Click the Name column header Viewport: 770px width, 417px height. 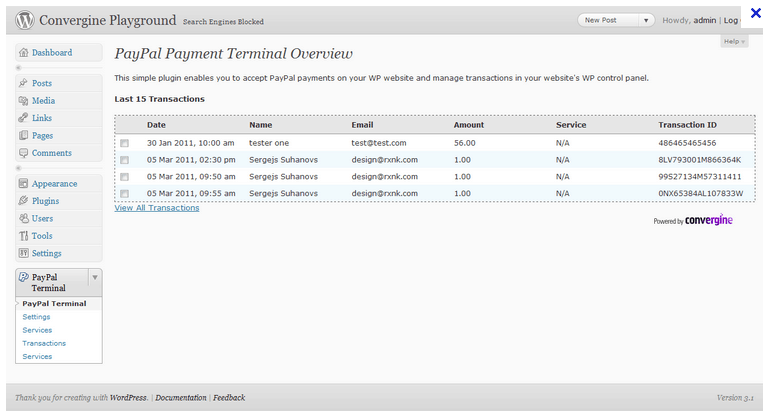coord(260,125)
